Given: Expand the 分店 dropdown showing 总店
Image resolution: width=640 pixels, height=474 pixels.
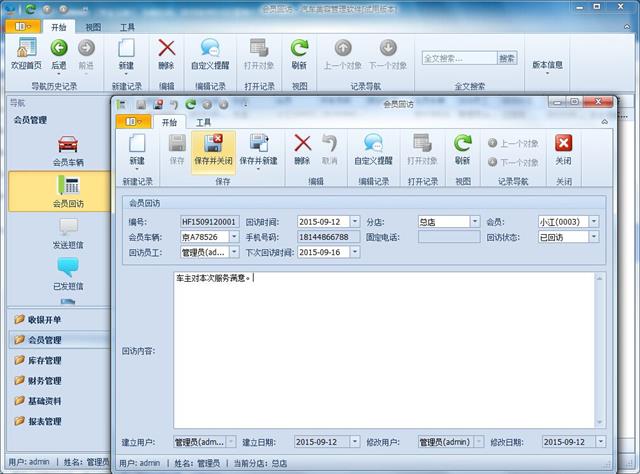Looking at the screenshot, I should [x=475, y=222].
